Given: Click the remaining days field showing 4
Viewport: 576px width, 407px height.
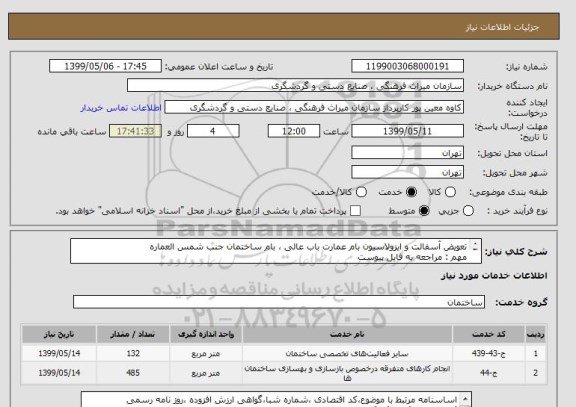Looking at the screenshot, I should point(213,131).
